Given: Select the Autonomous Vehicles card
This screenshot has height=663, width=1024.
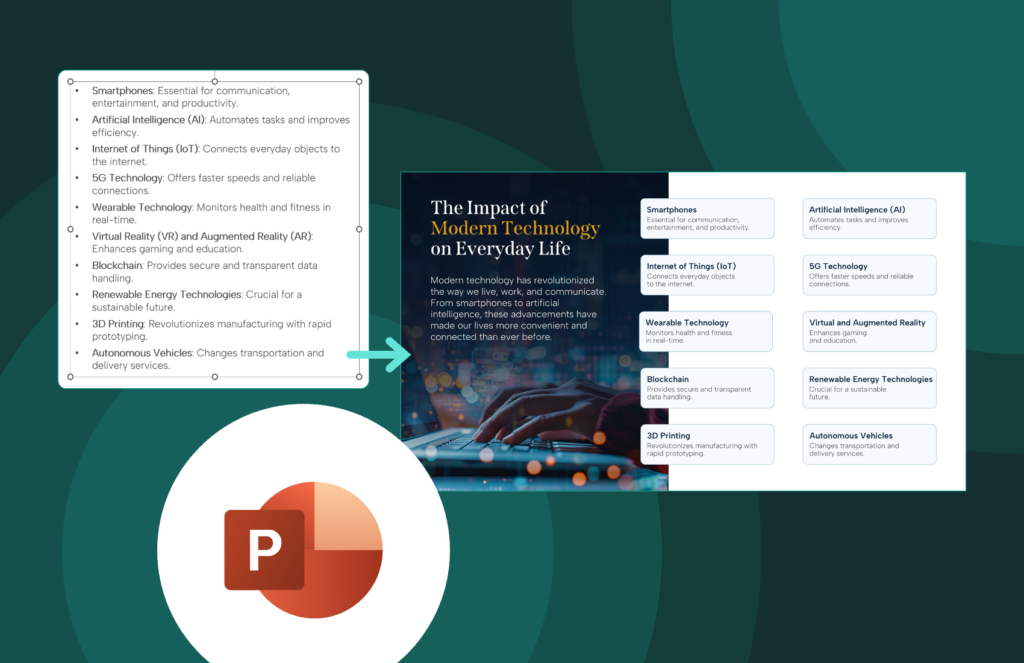Looking at the screenshot, I should pyautogui.click(x=869, y=444).
